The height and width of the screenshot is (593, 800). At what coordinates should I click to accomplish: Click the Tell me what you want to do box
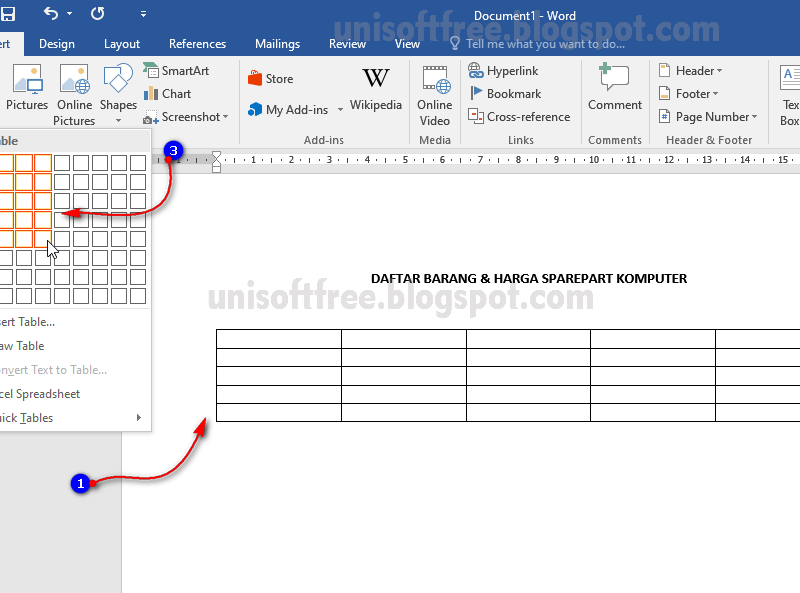point(537,44)
